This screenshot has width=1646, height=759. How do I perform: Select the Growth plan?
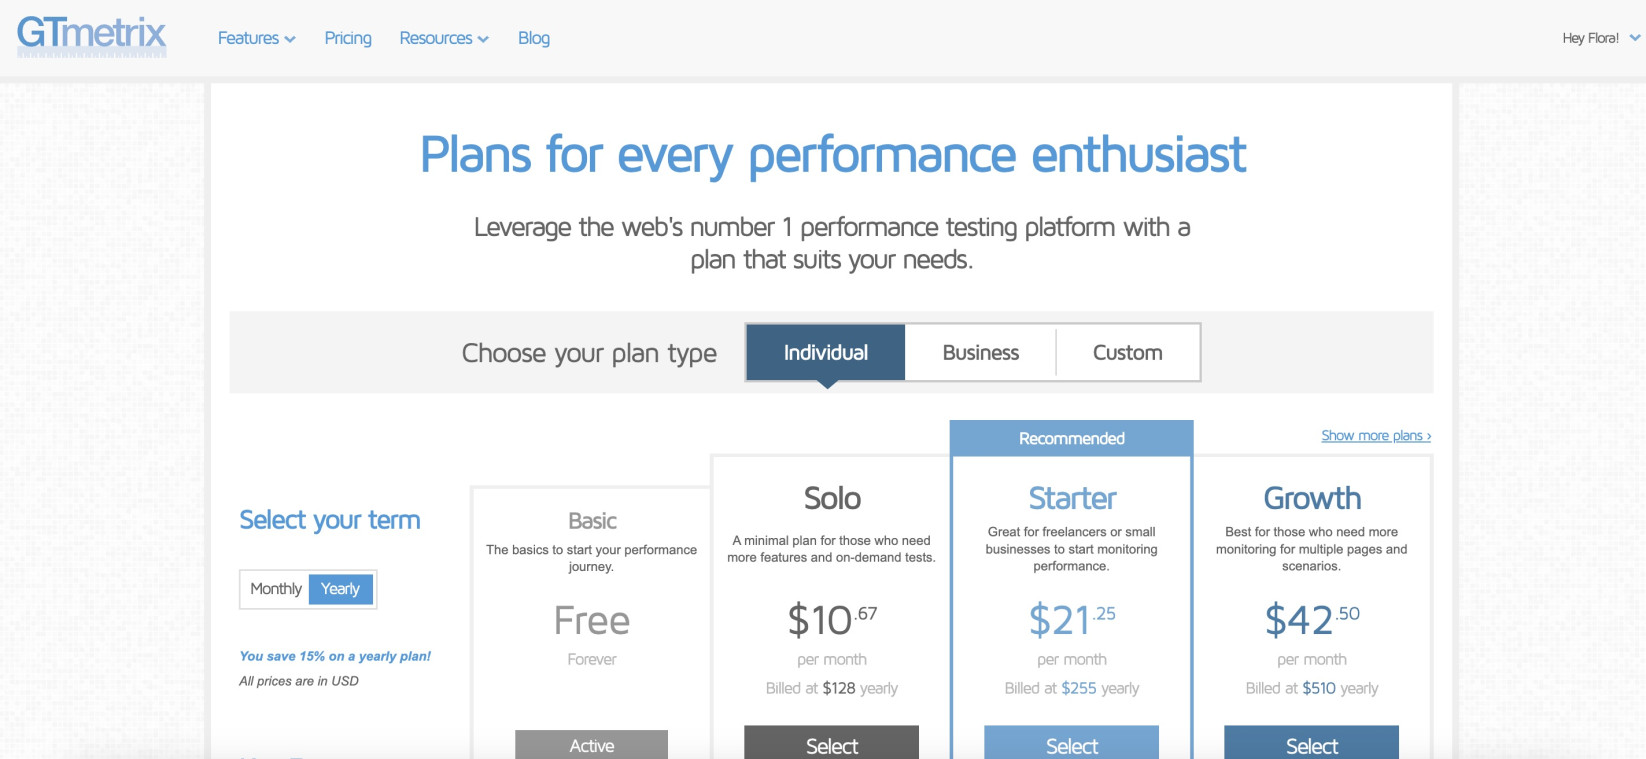click(1311, 744)
